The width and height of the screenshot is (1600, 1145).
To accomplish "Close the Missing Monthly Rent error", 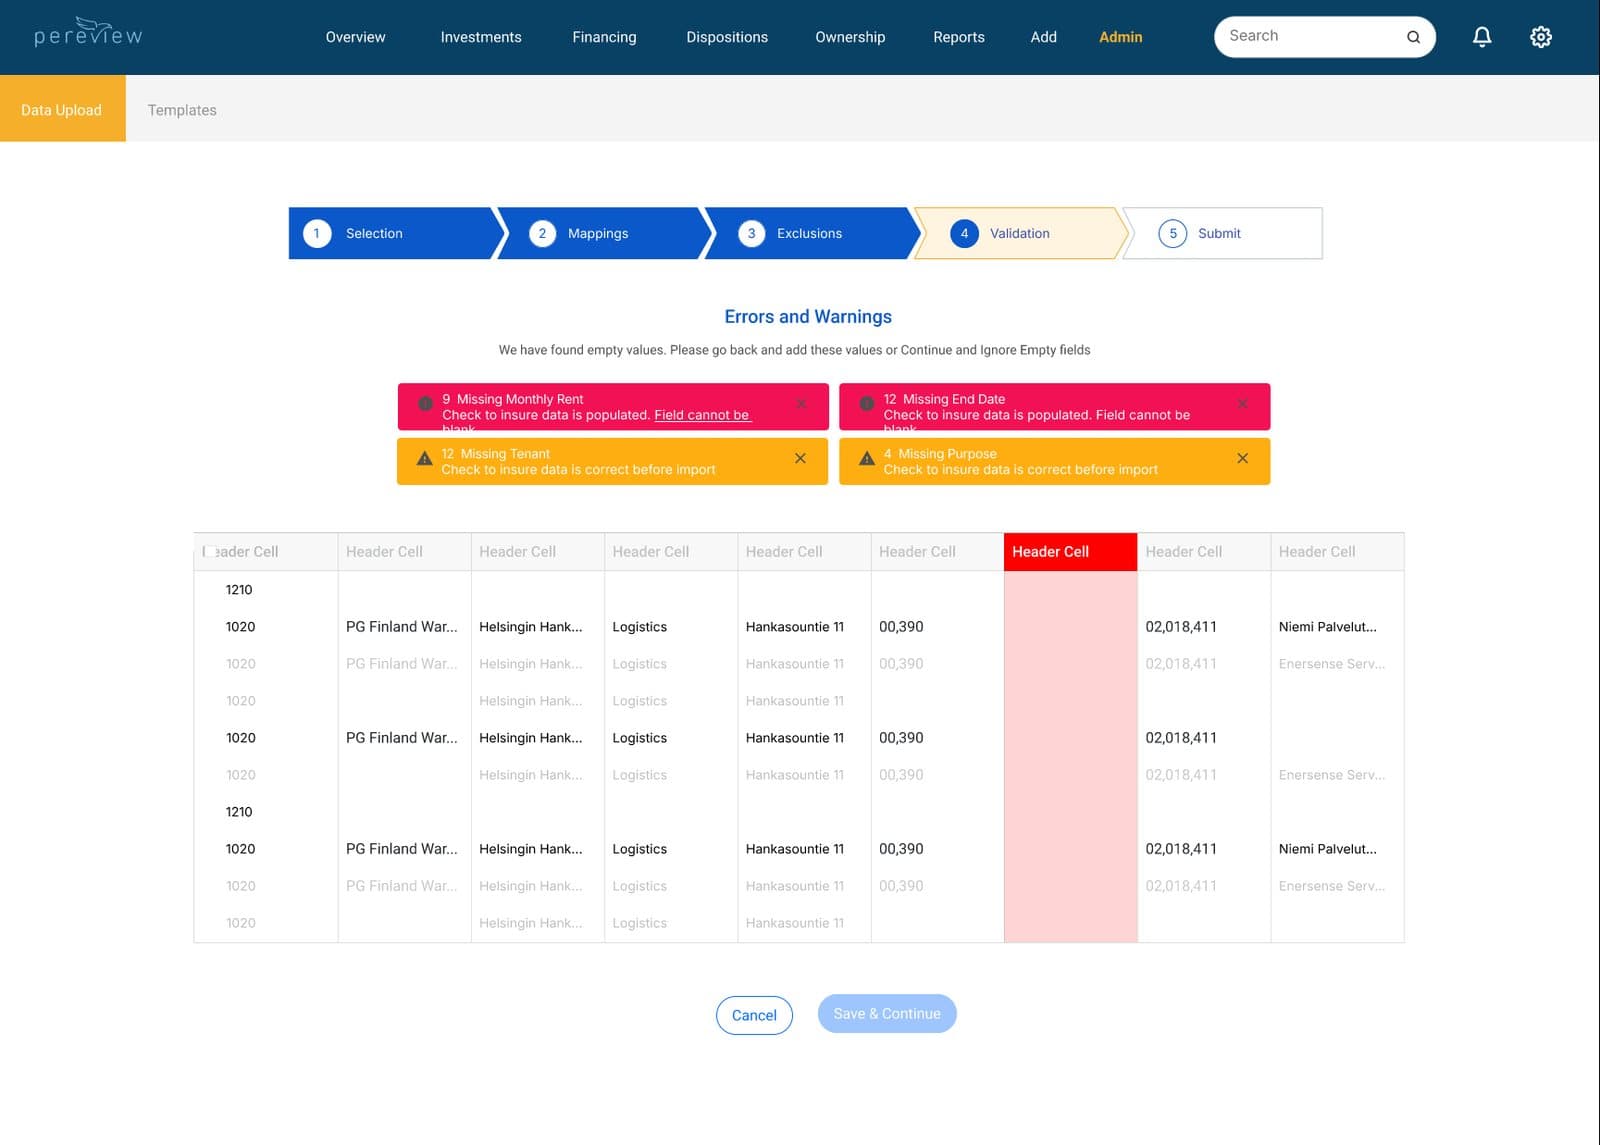I will pos(800,404).
